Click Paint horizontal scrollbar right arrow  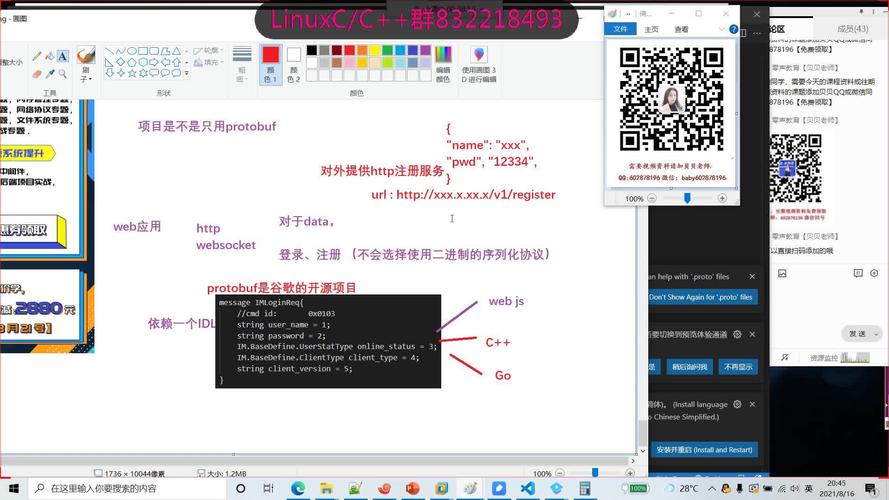tap(633, 461)
